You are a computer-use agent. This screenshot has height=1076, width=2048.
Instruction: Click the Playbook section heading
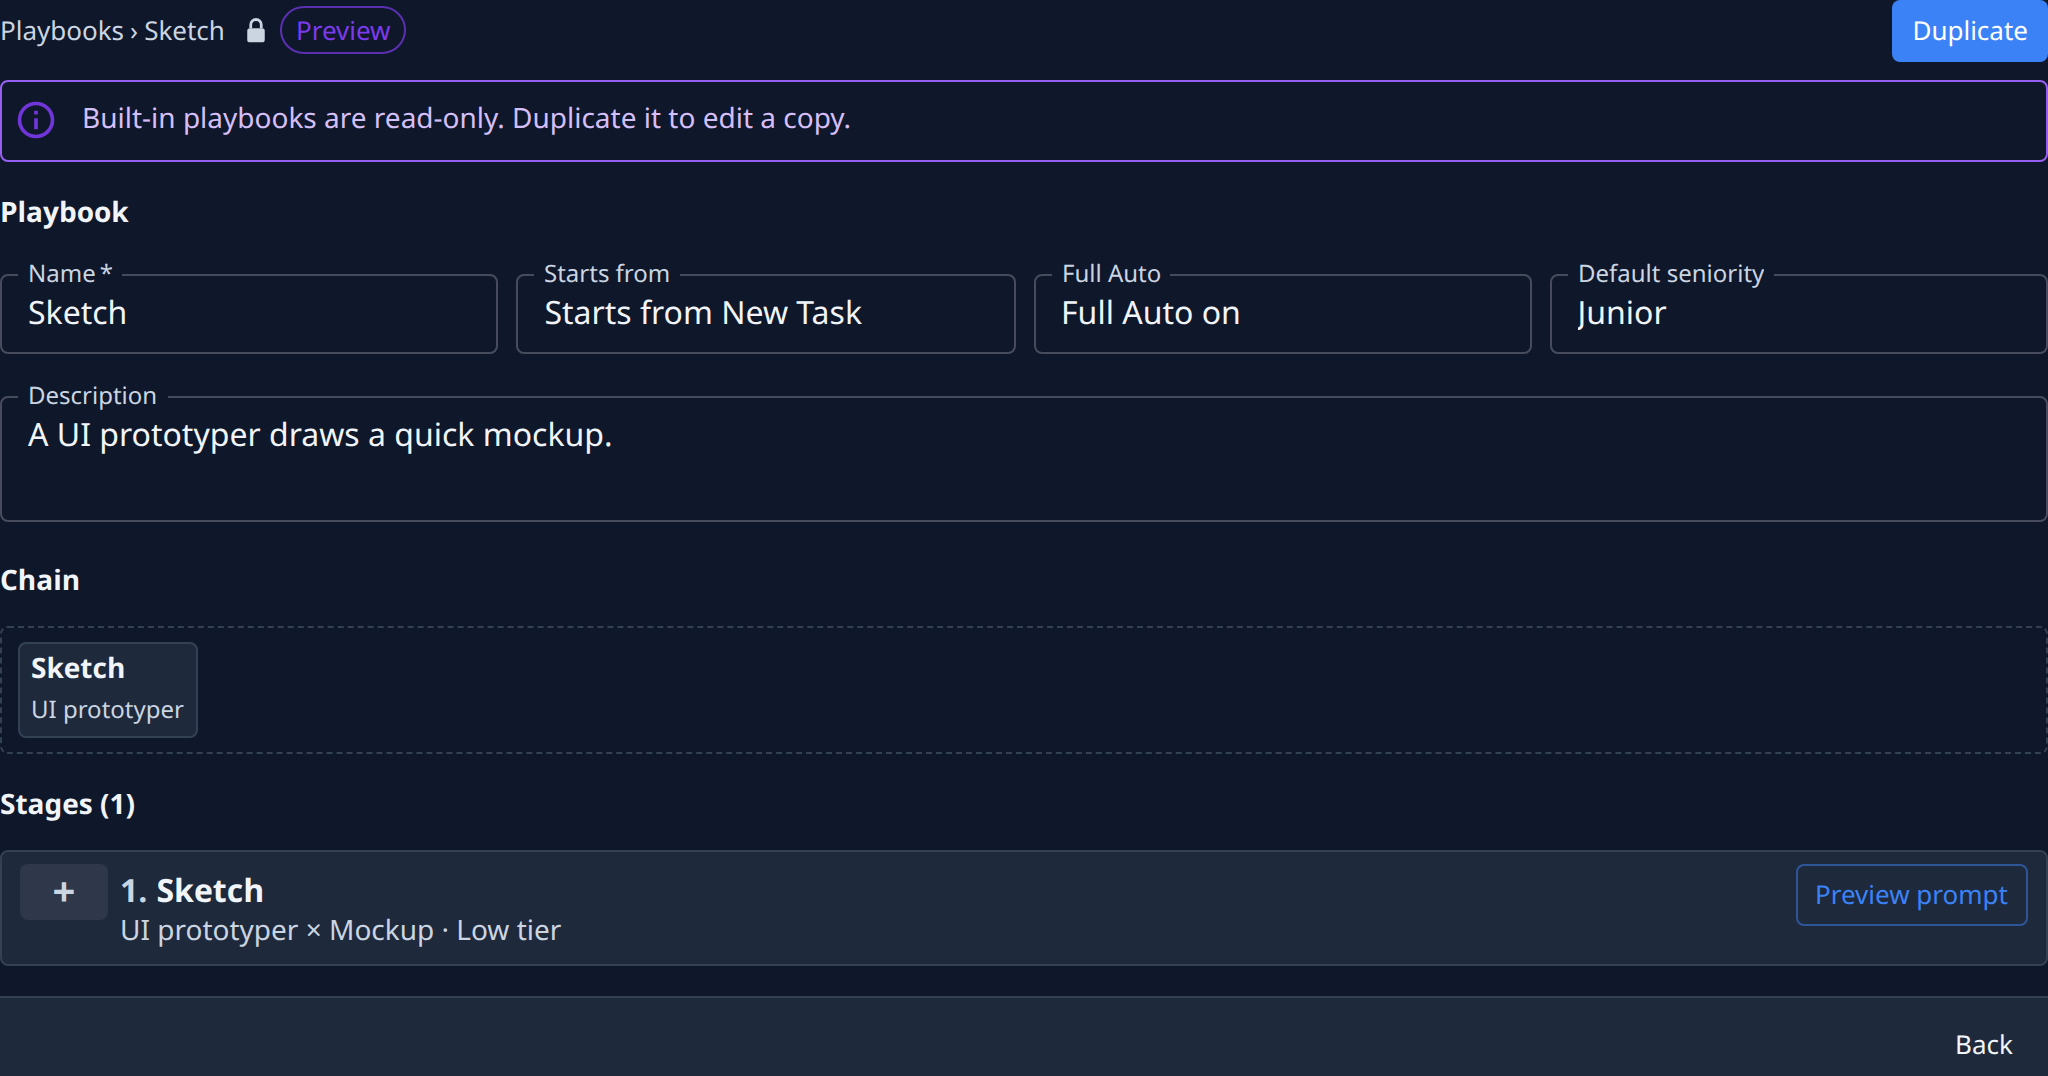64,212
